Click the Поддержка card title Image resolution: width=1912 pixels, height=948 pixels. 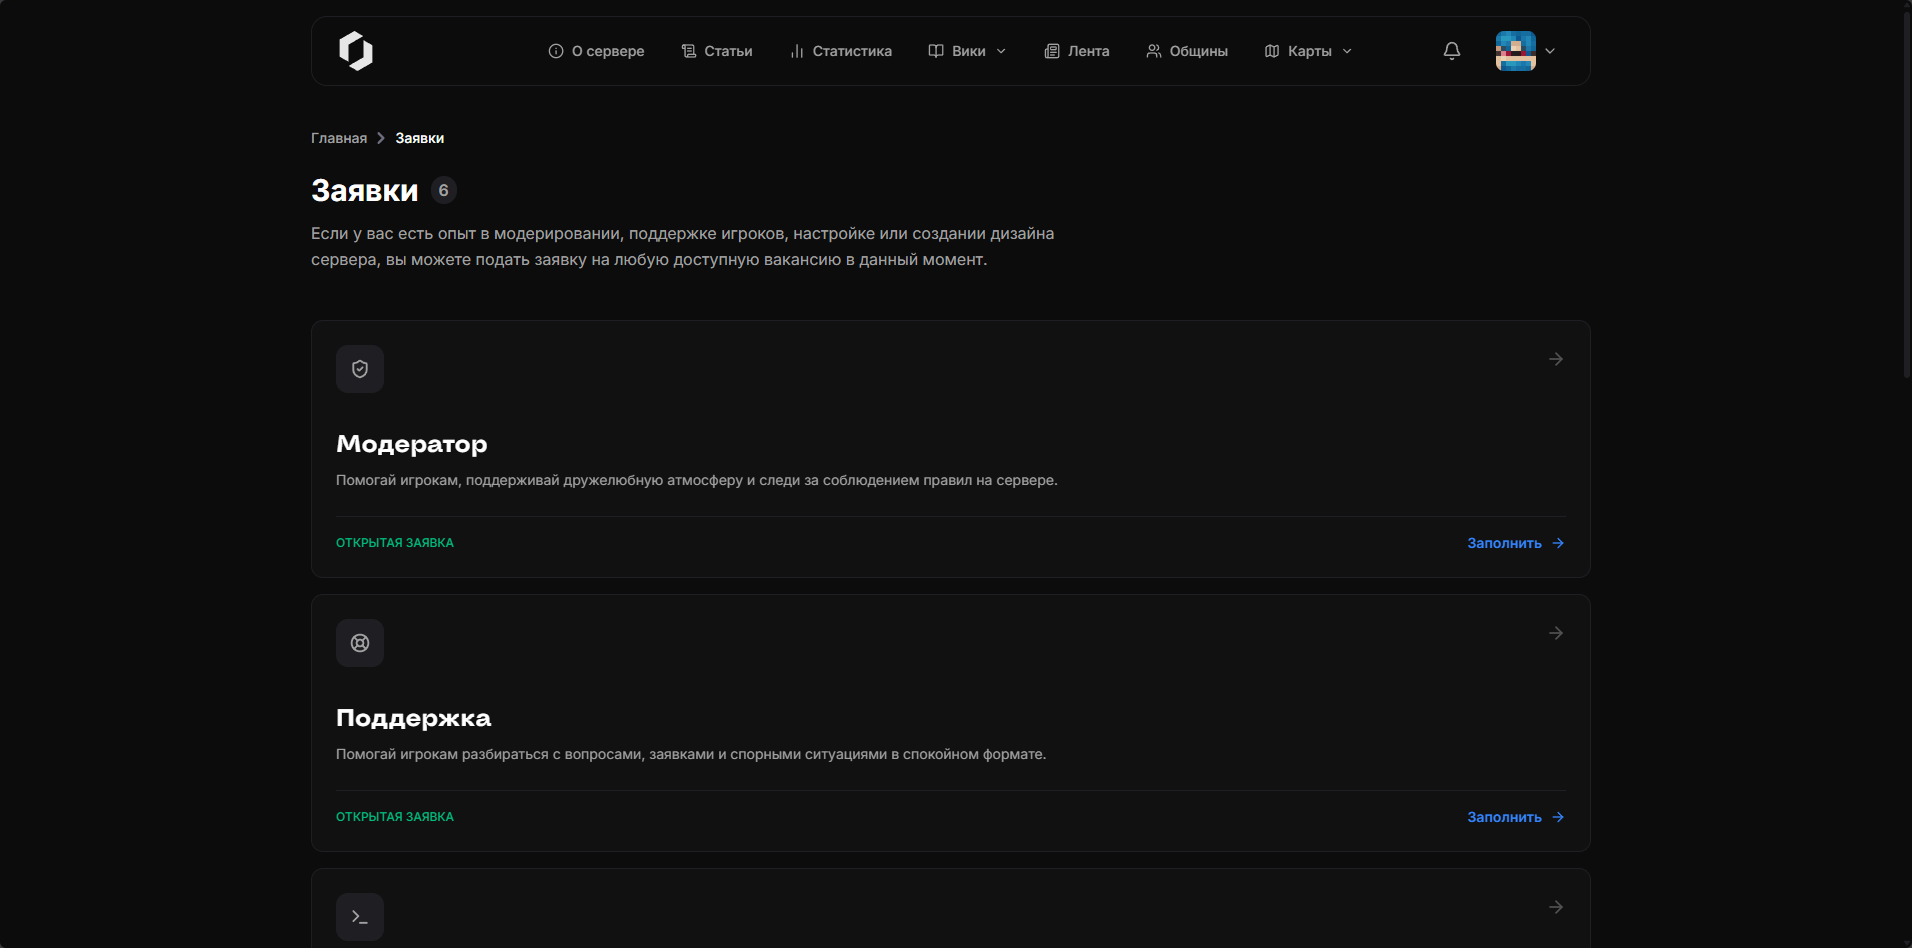[x=414, y=718]
